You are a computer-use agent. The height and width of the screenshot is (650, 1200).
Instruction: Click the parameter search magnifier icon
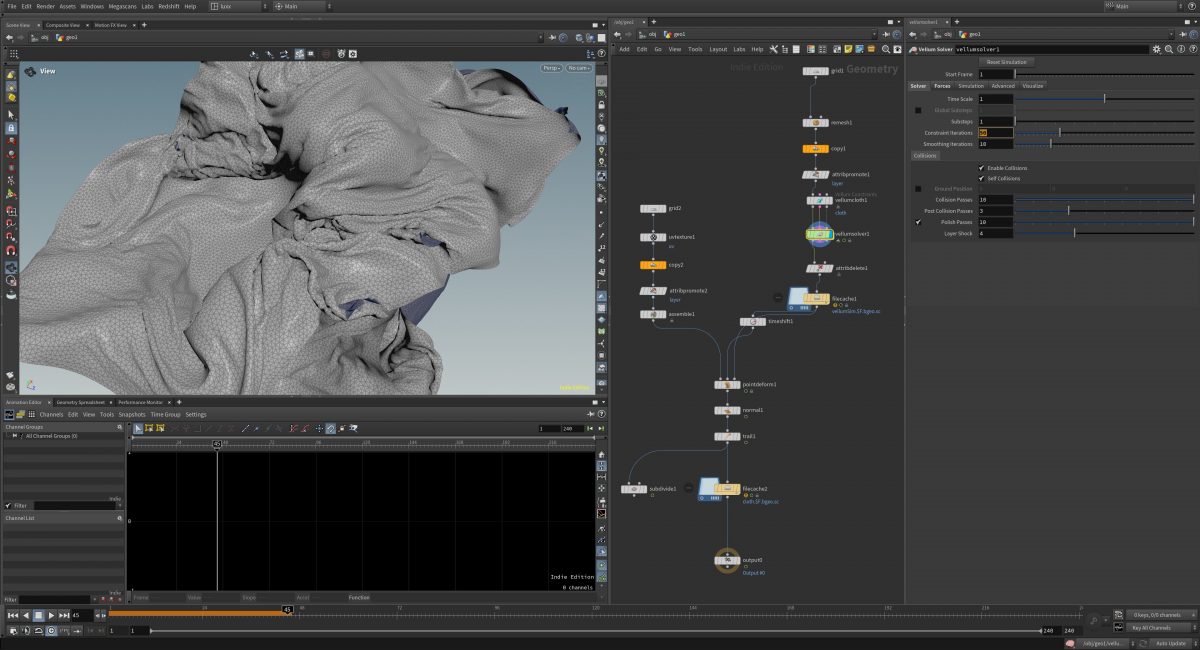tap(1168, 49)
